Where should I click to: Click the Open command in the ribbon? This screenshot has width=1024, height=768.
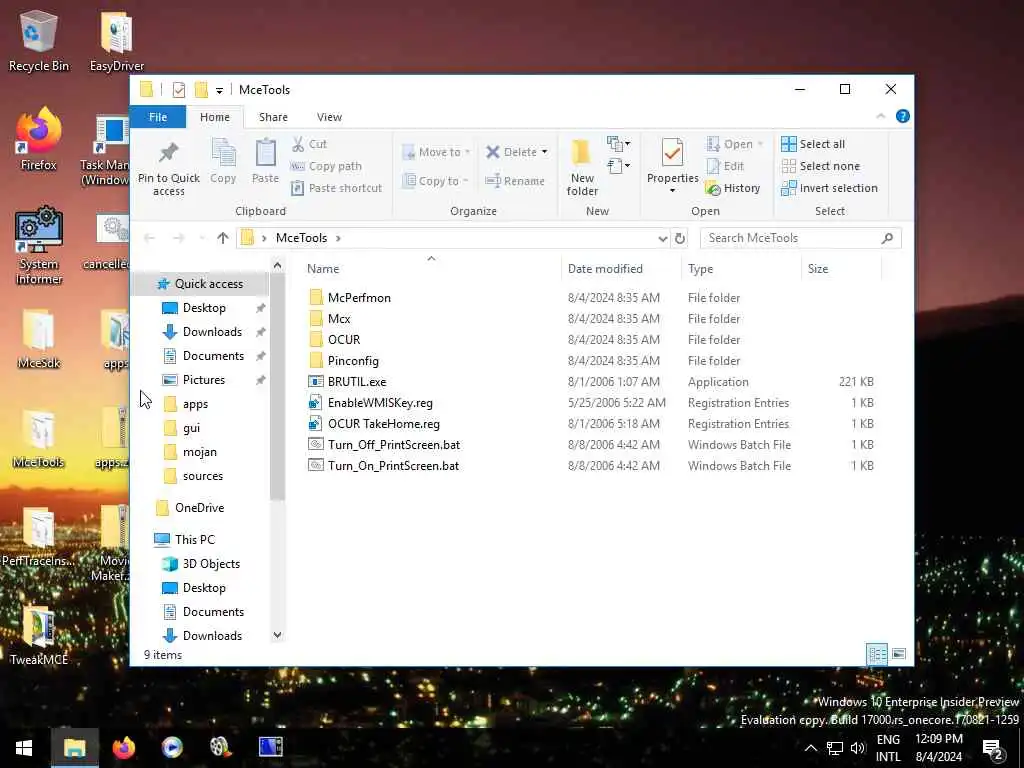click(x=734, y=144)
